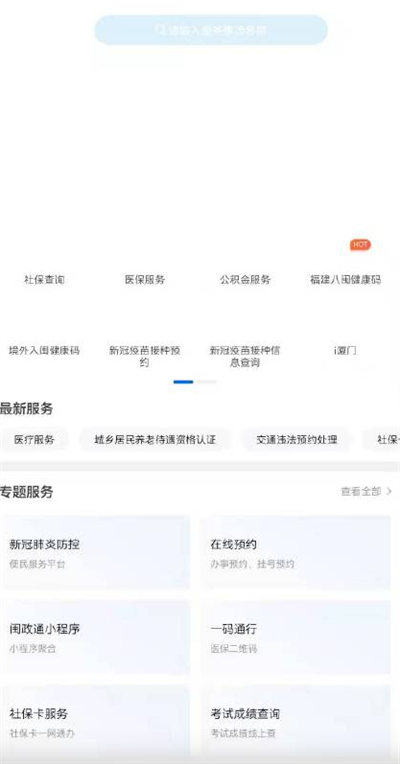Select 城乡居民养老待遇资格认证 chip
The image size is (400, 764).
tap(155, 440)
